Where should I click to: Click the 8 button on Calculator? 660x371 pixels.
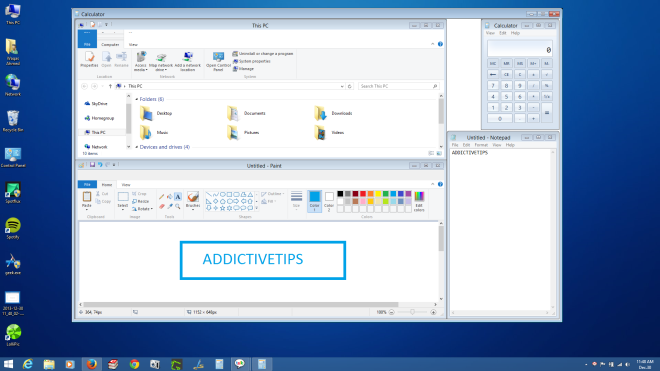(506, 85)
